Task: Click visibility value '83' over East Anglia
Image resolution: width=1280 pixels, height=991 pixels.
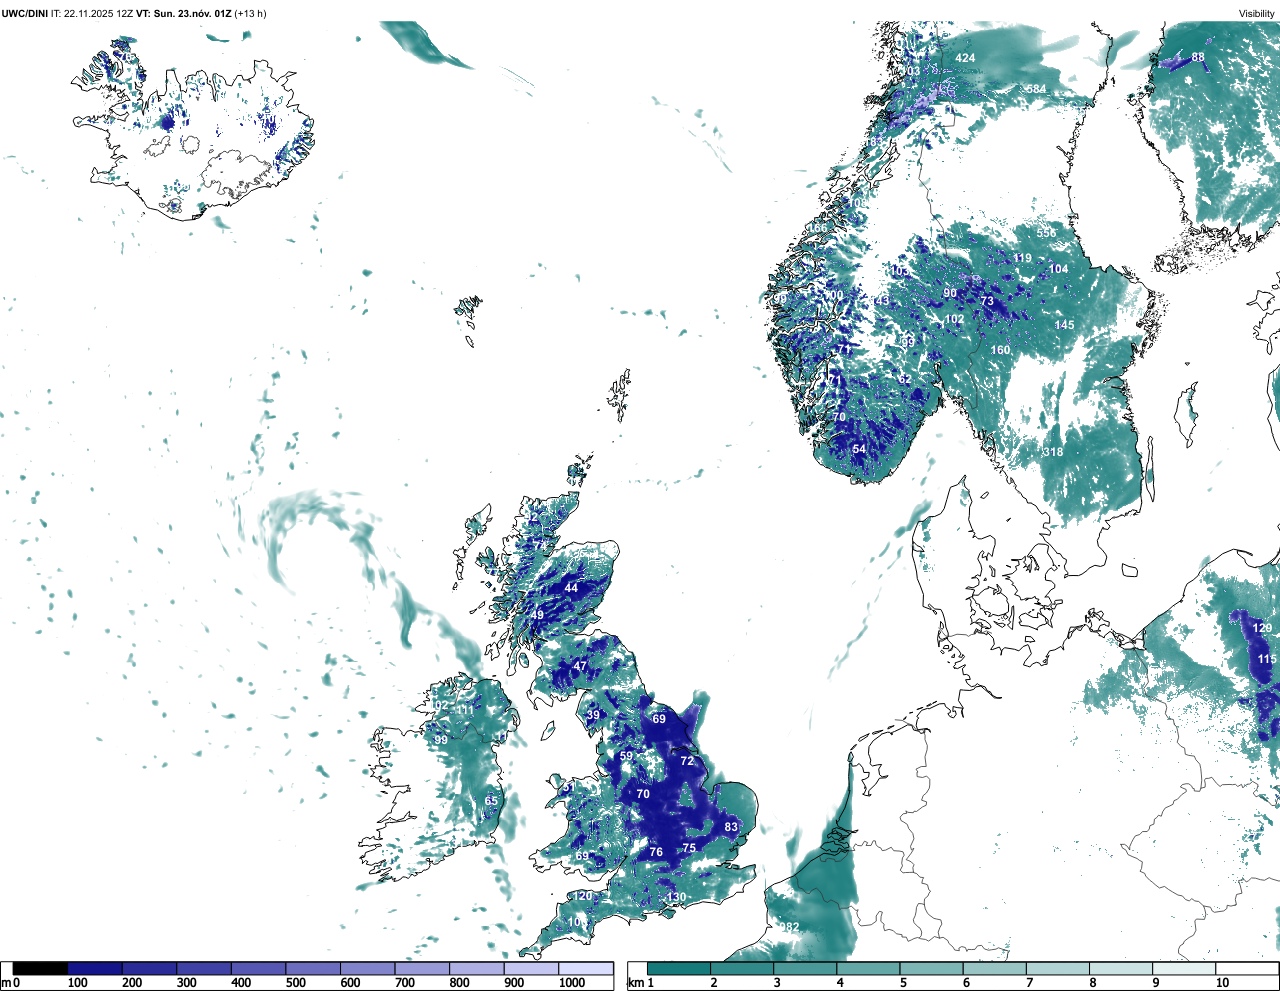Action: [x=731, y=827]
